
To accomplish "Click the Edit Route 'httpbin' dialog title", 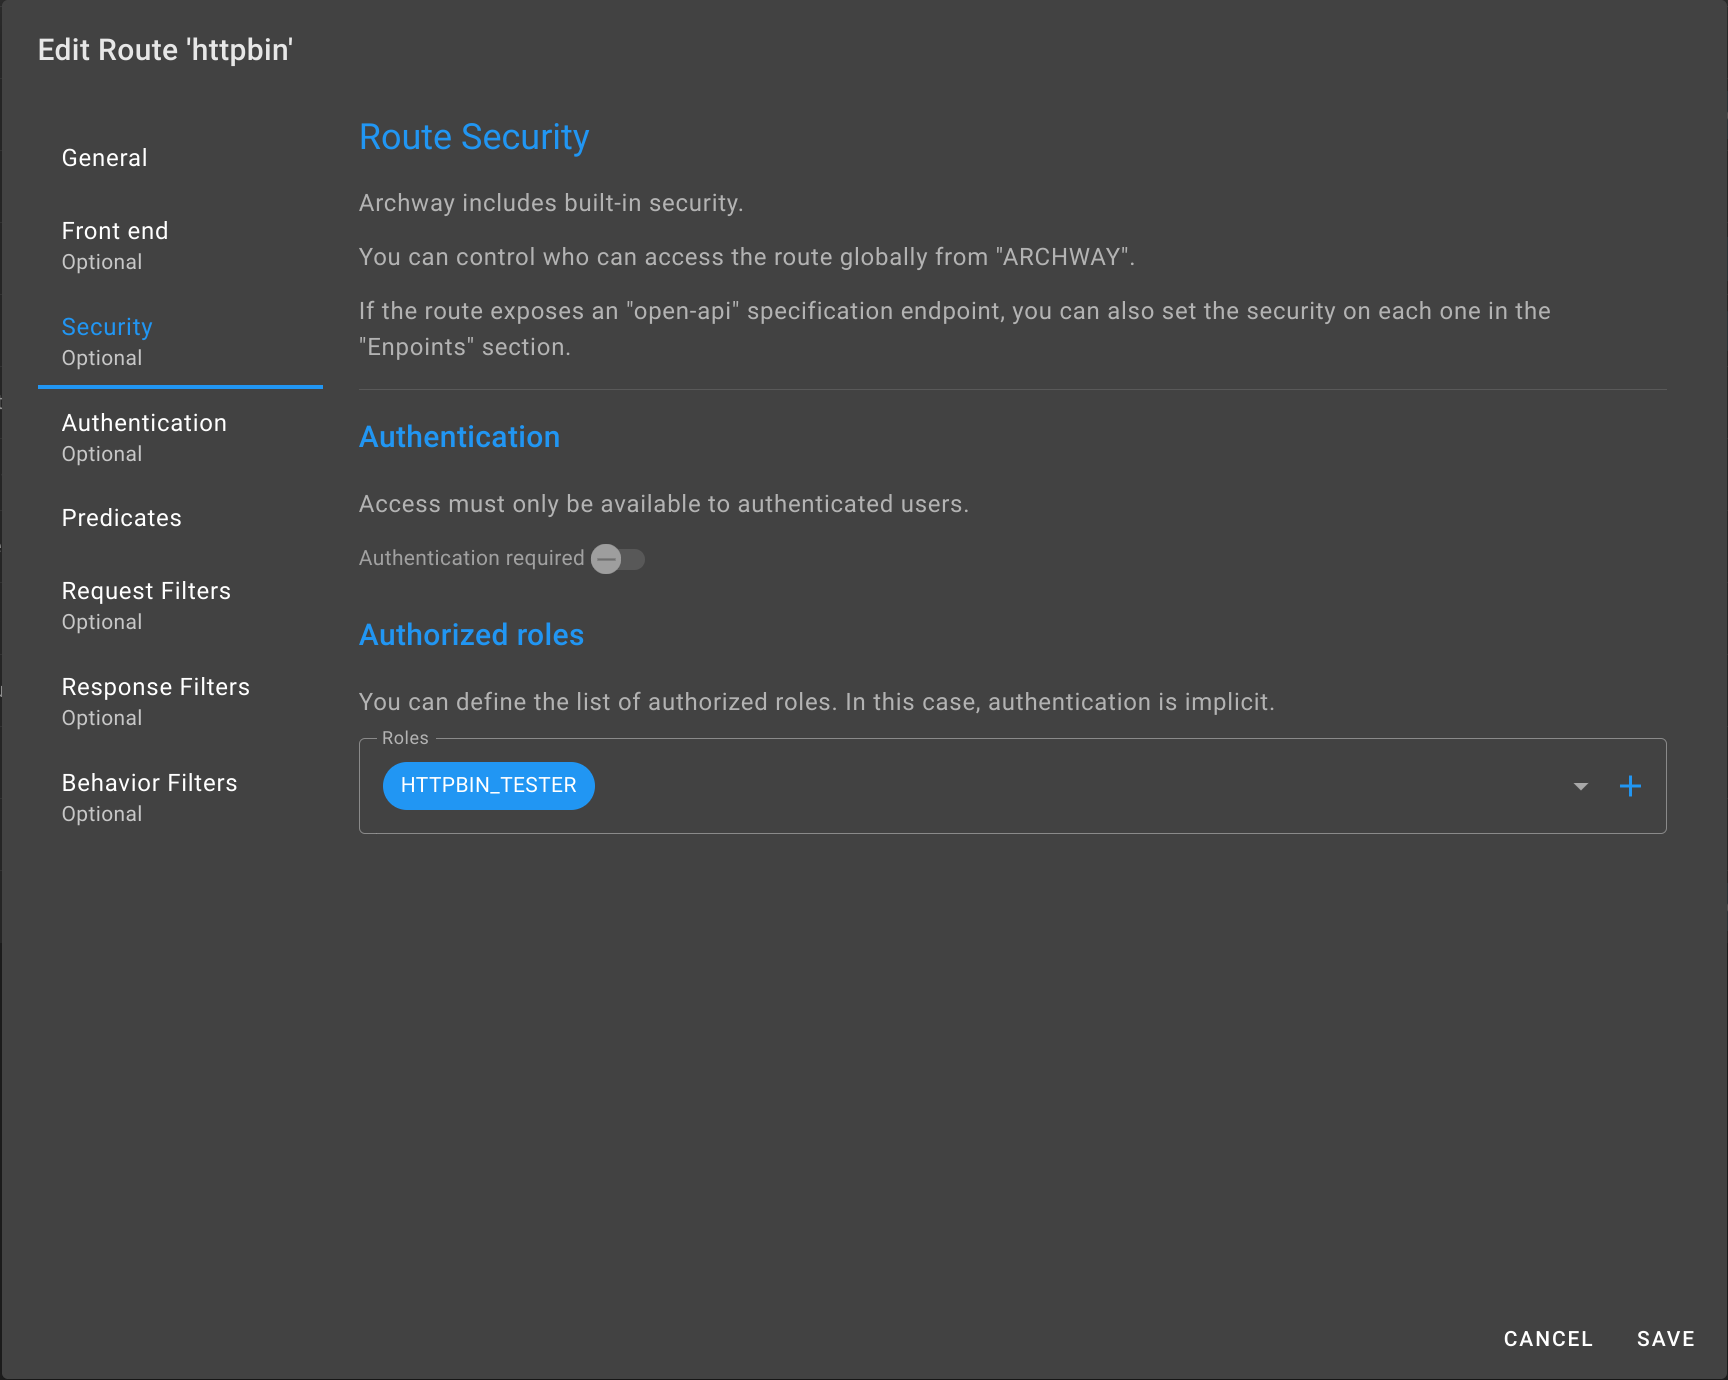I will point(165,50).
